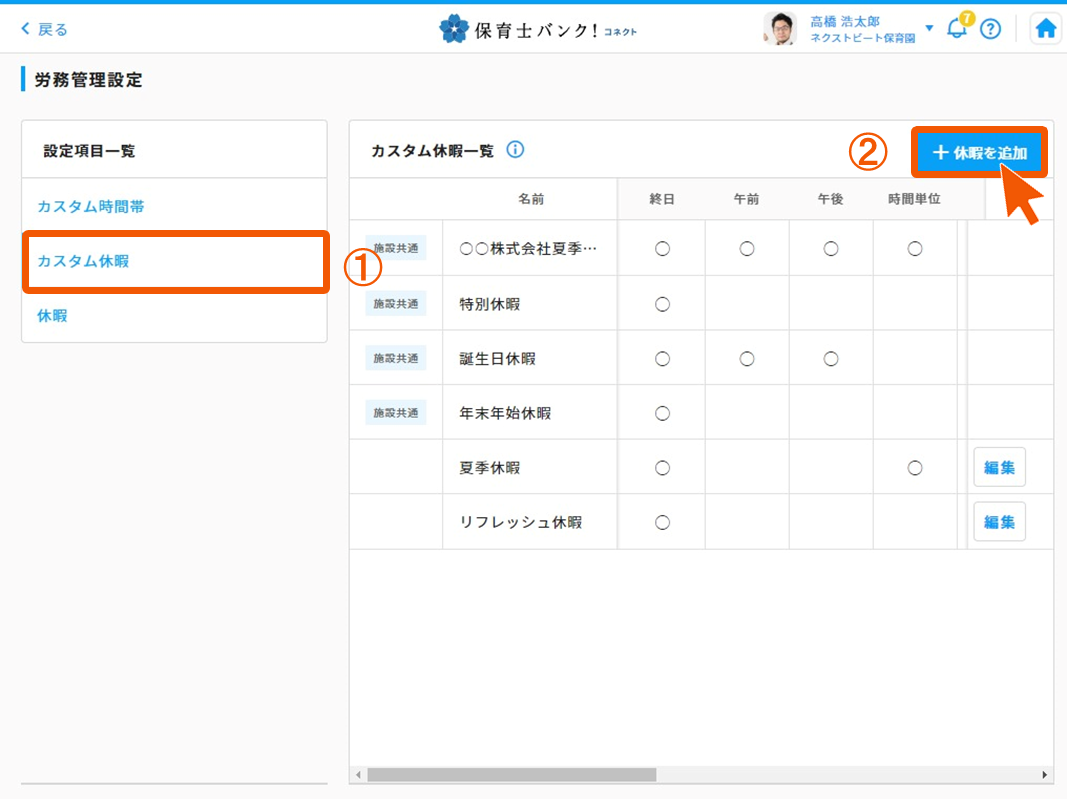This screenshot has height=800, width=1067.
Task: Click the info icon beside カスタム休暇一覧
Action: (515, 150)
